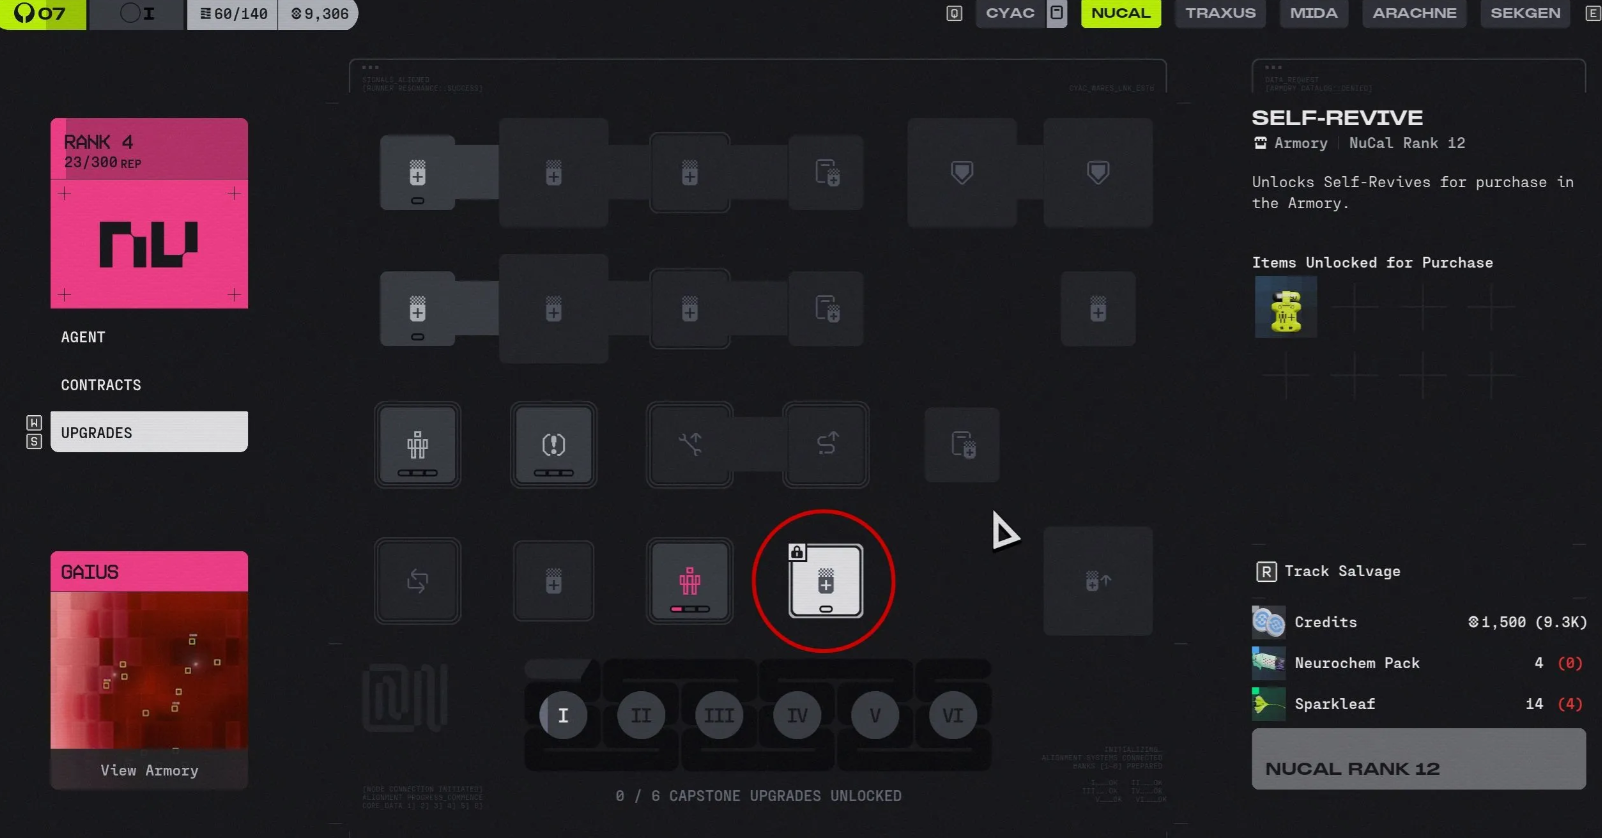Select capstone tier VI

(953, 715)
